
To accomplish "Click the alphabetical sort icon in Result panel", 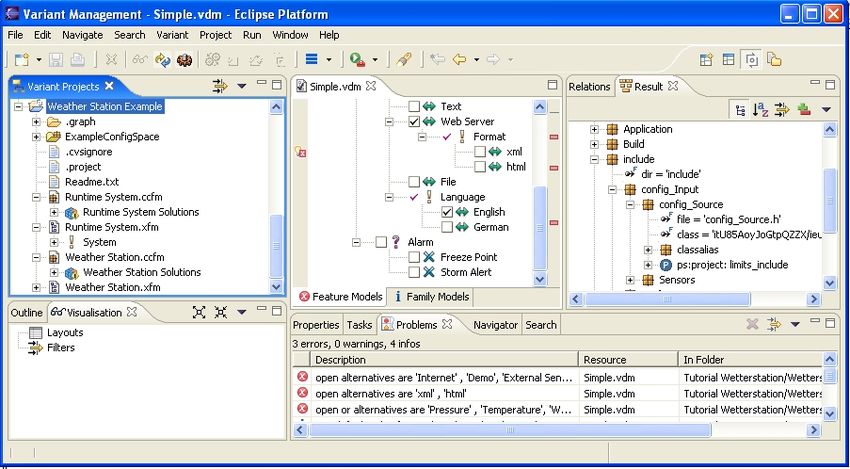I will [x=761, y=110].
